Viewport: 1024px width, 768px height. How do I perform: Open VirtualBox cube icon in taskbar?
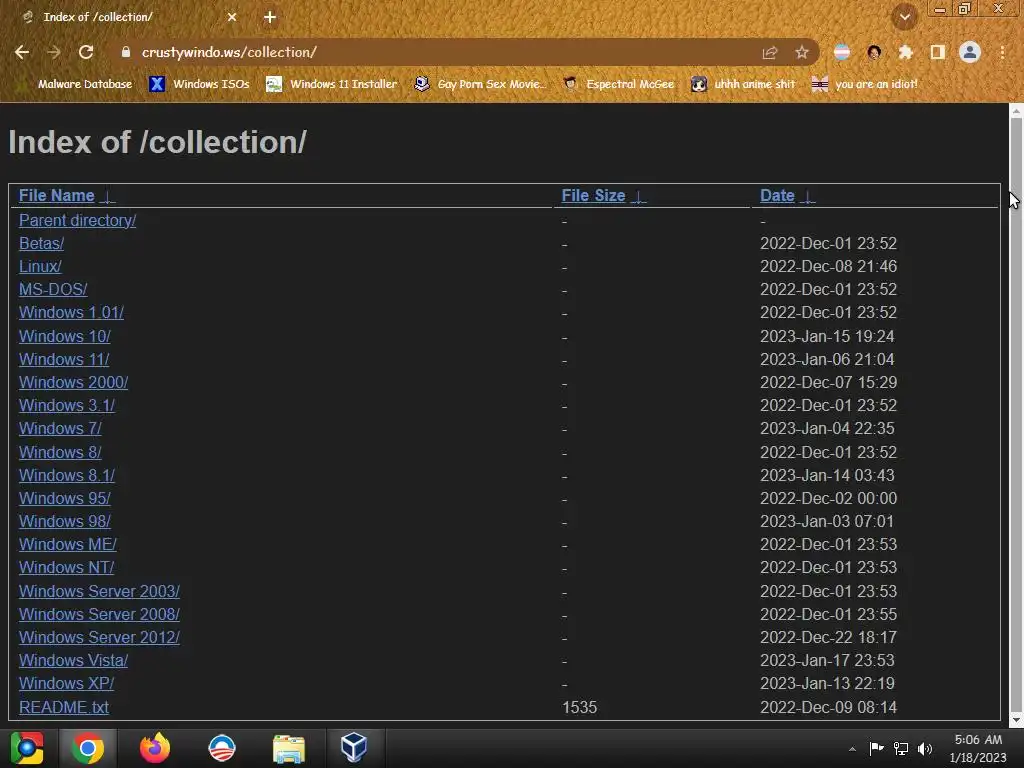coord(353,748)
